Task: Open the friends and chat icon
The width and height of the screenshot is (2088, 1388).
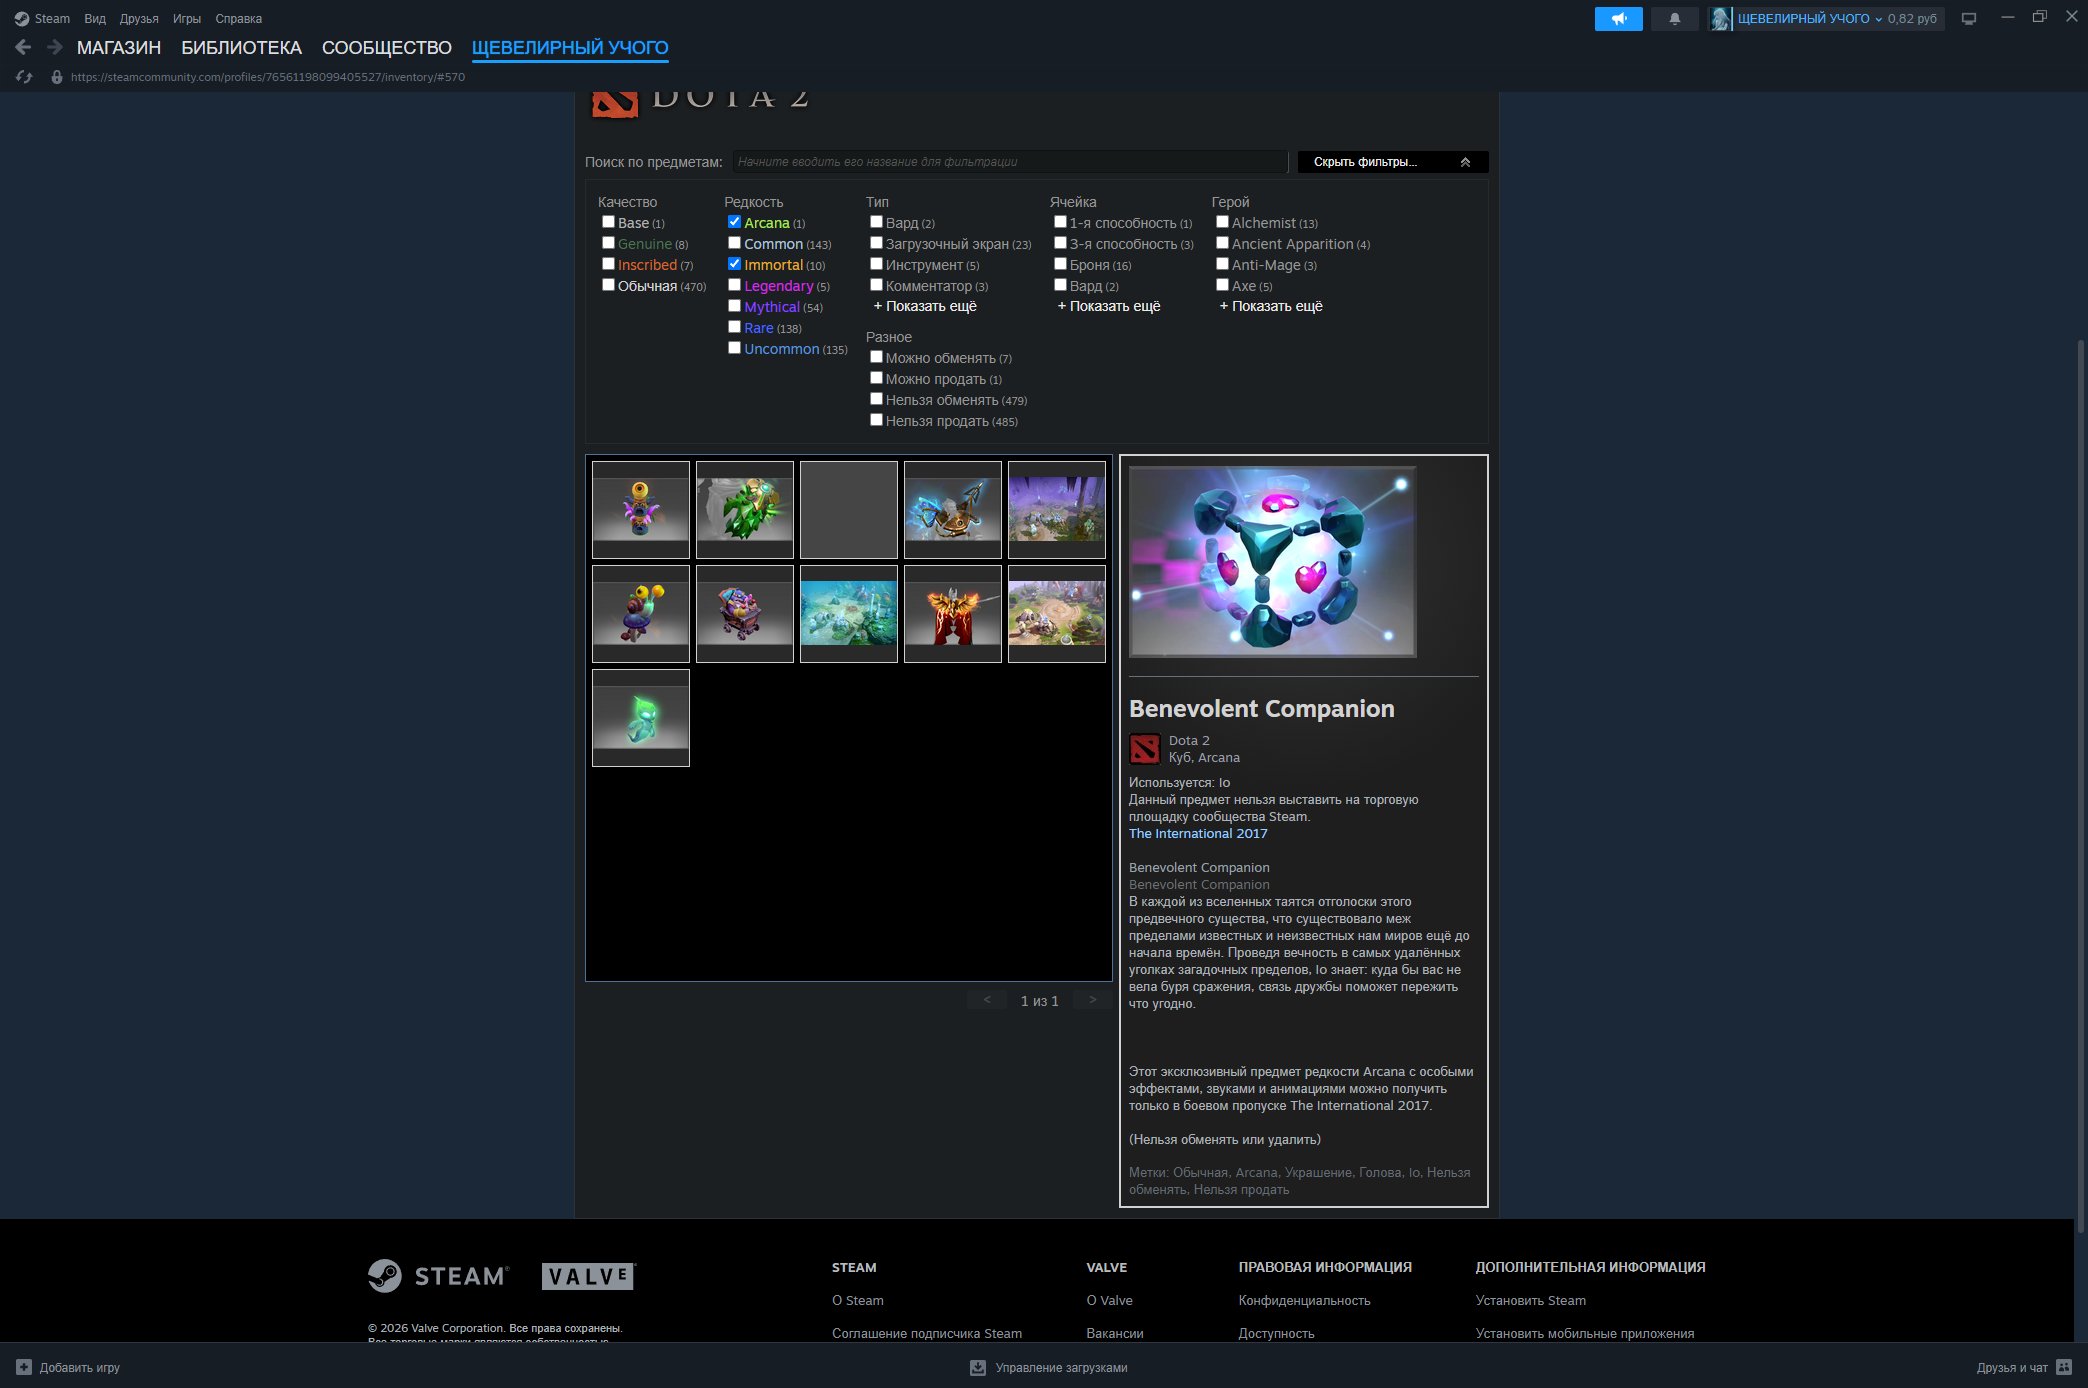Action: tap(2064, 1367)
